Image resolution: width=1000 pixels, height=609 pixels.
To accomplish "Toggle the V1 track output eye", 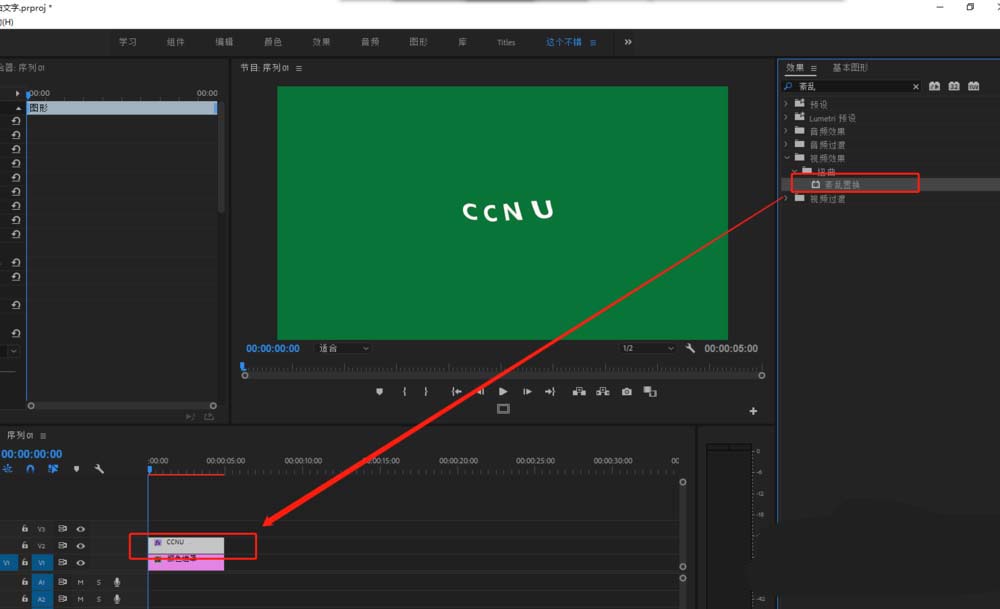I will tap(80, 563).
